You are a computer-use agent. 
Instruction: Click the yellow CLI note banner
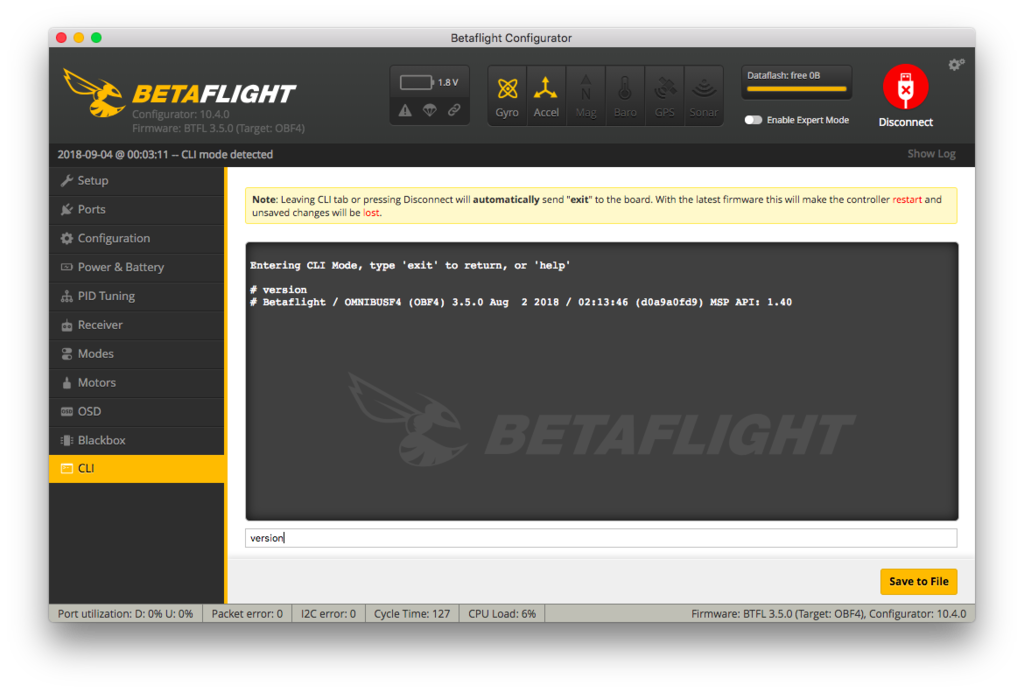pyautogui.click(x=601, y=206)
